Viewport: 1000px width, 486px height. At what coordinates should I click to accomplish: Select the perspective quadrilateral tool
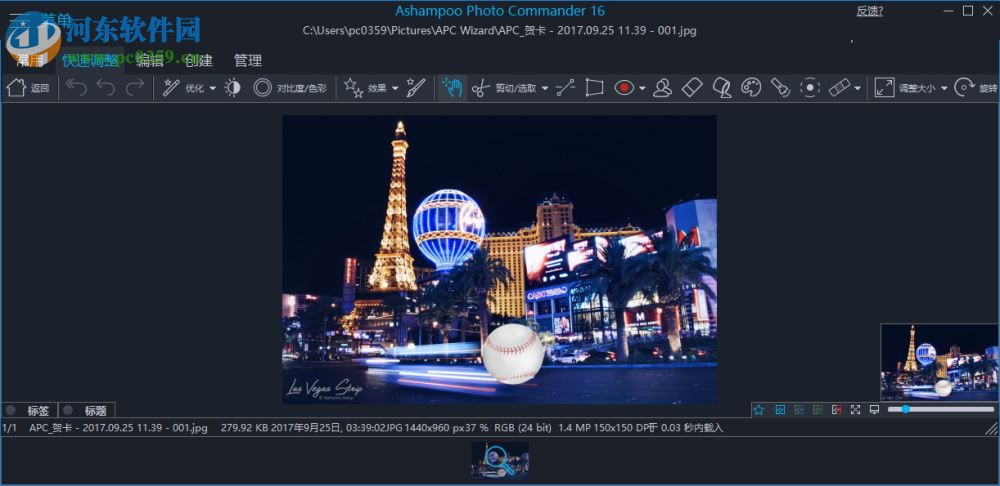[x=594, y=88]
